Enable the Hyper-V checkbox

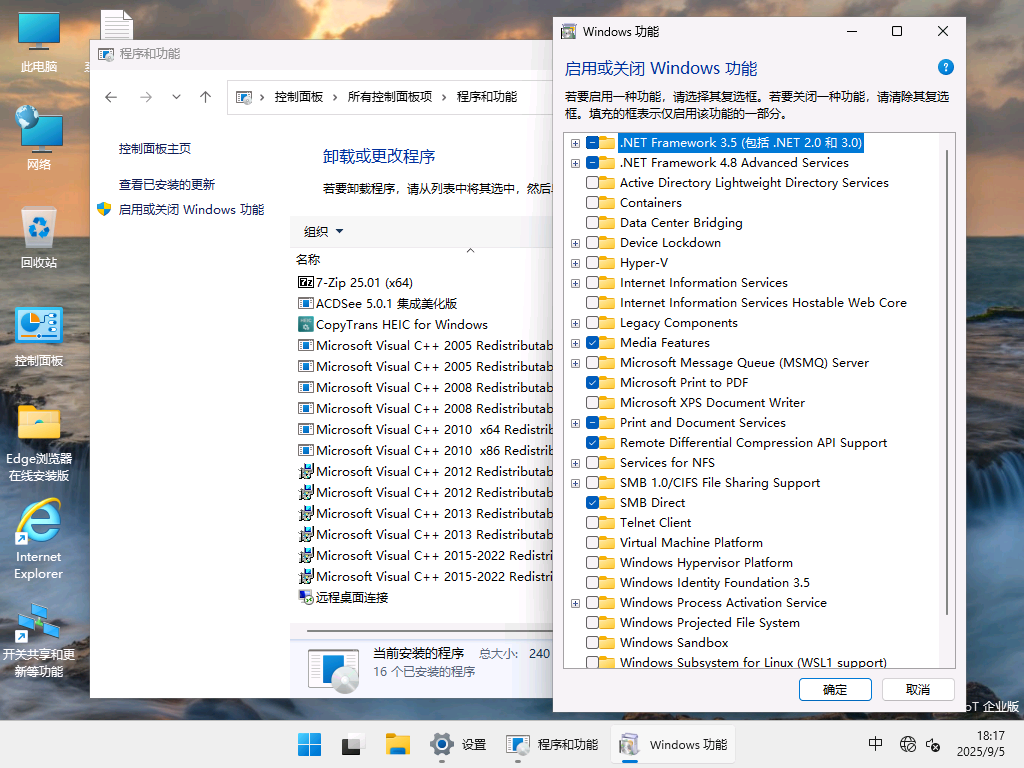pos(592,263)
